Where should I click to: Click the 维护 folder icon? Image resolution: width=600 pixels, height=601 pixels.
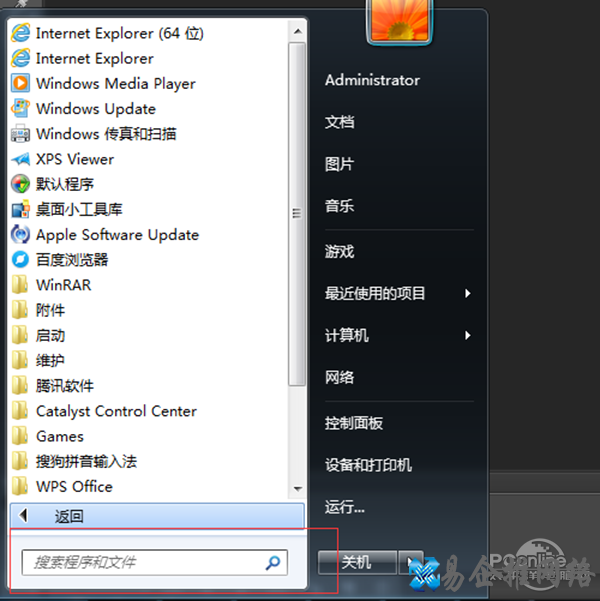click(x=20, y=360)
